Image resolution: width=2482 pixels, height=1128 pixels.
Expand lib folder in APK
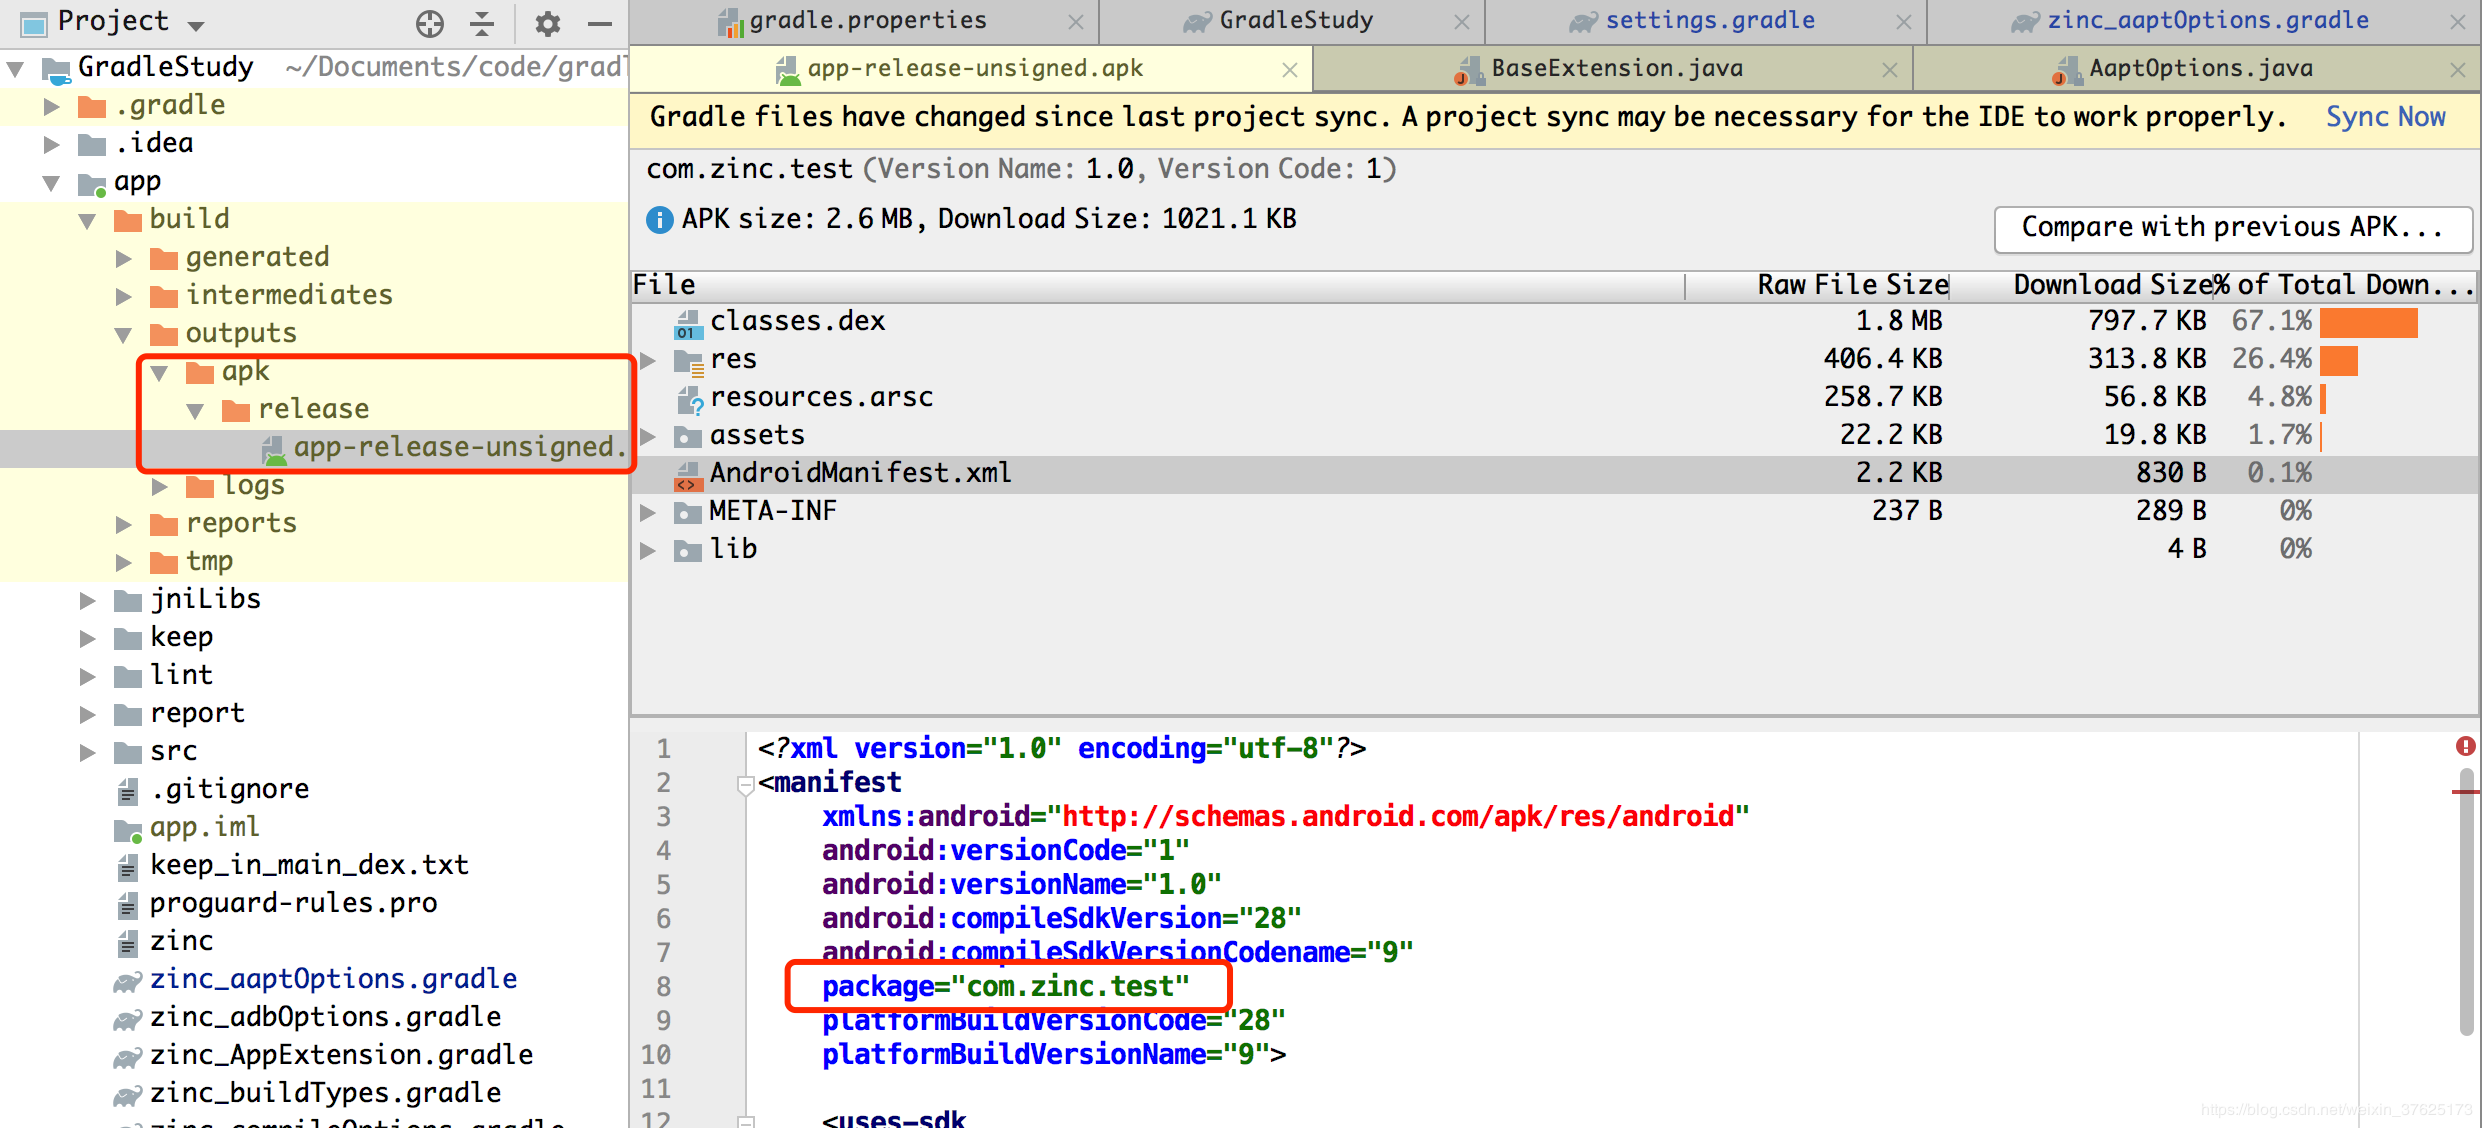point(648,550)
